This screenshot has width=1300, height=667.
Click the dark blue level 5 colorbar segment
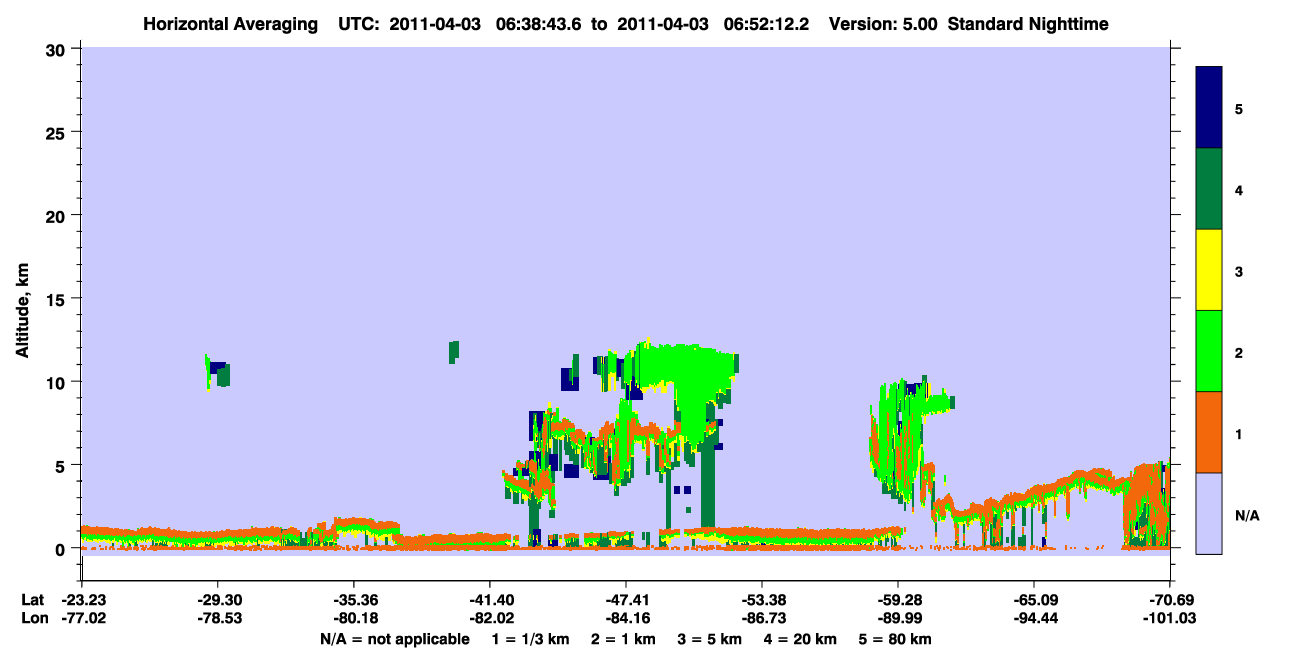(1209, 107)
